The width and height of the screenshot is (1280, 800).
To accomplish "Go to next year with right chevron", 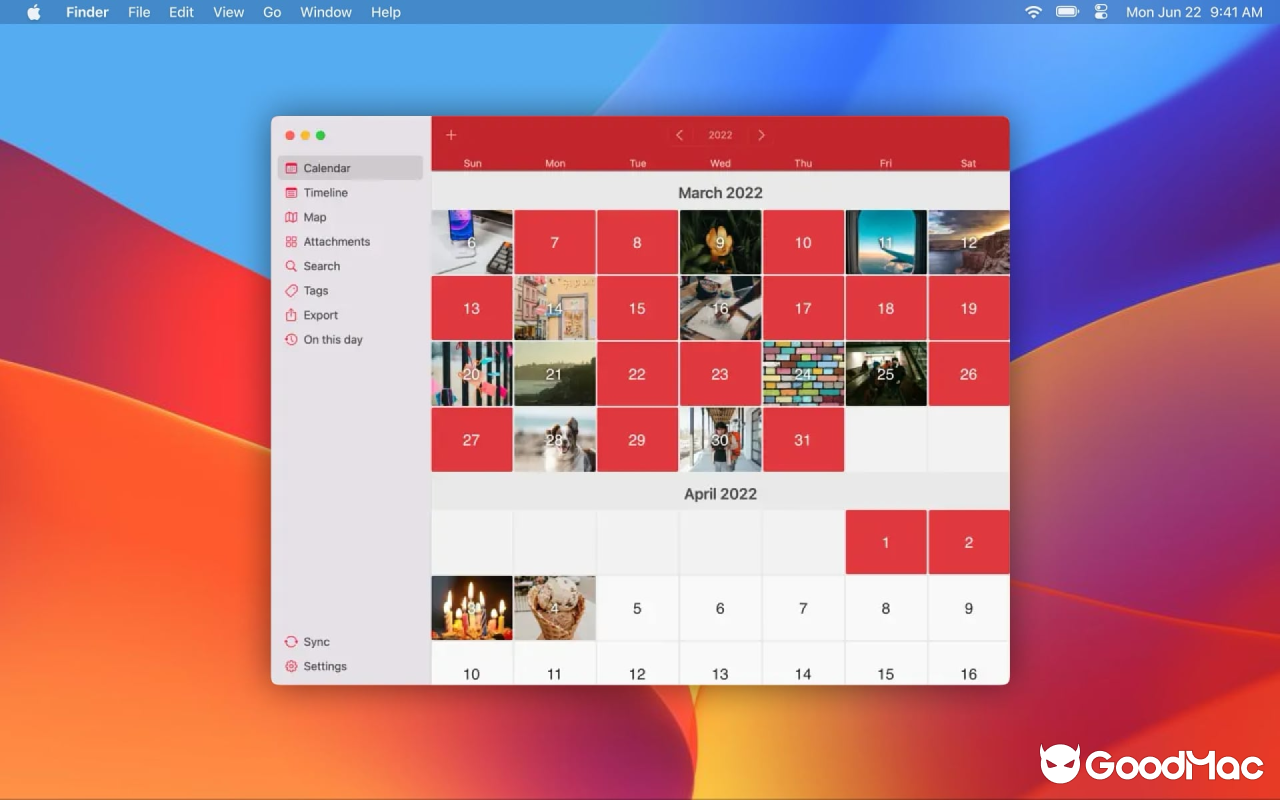I will [x=761, y=135].
